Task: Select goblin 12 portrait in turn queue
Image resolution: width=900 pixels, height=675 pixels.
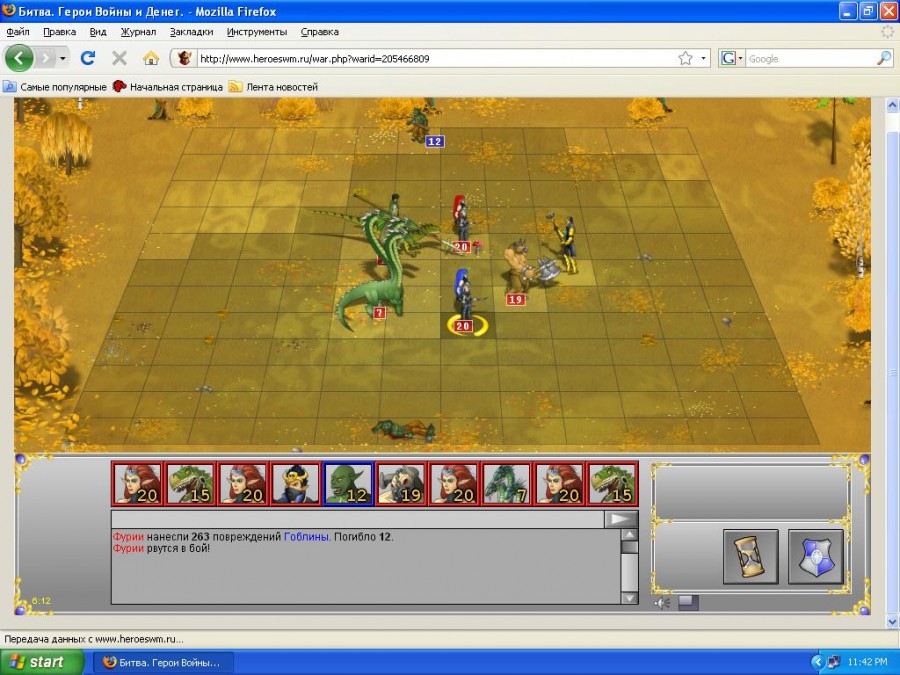Action: coord(348,484)
